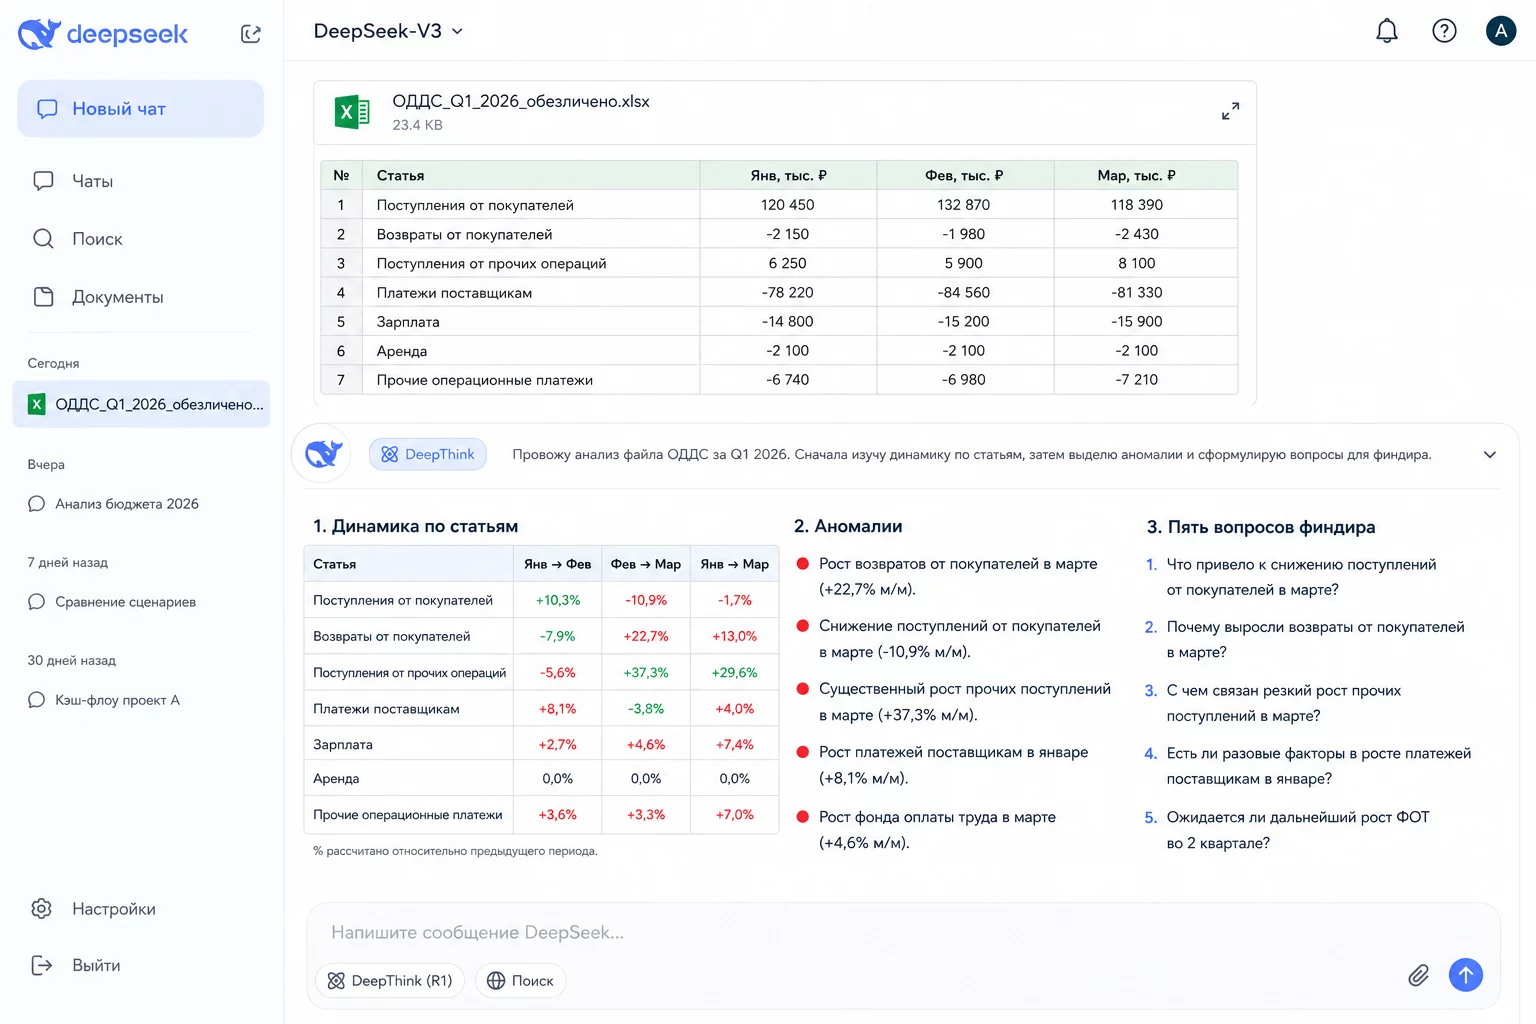Click the 1. Динамика по статьям heading
The width and height of the screenshot is (1536, 1024).
pyautogui.click(x=415, y=526)
